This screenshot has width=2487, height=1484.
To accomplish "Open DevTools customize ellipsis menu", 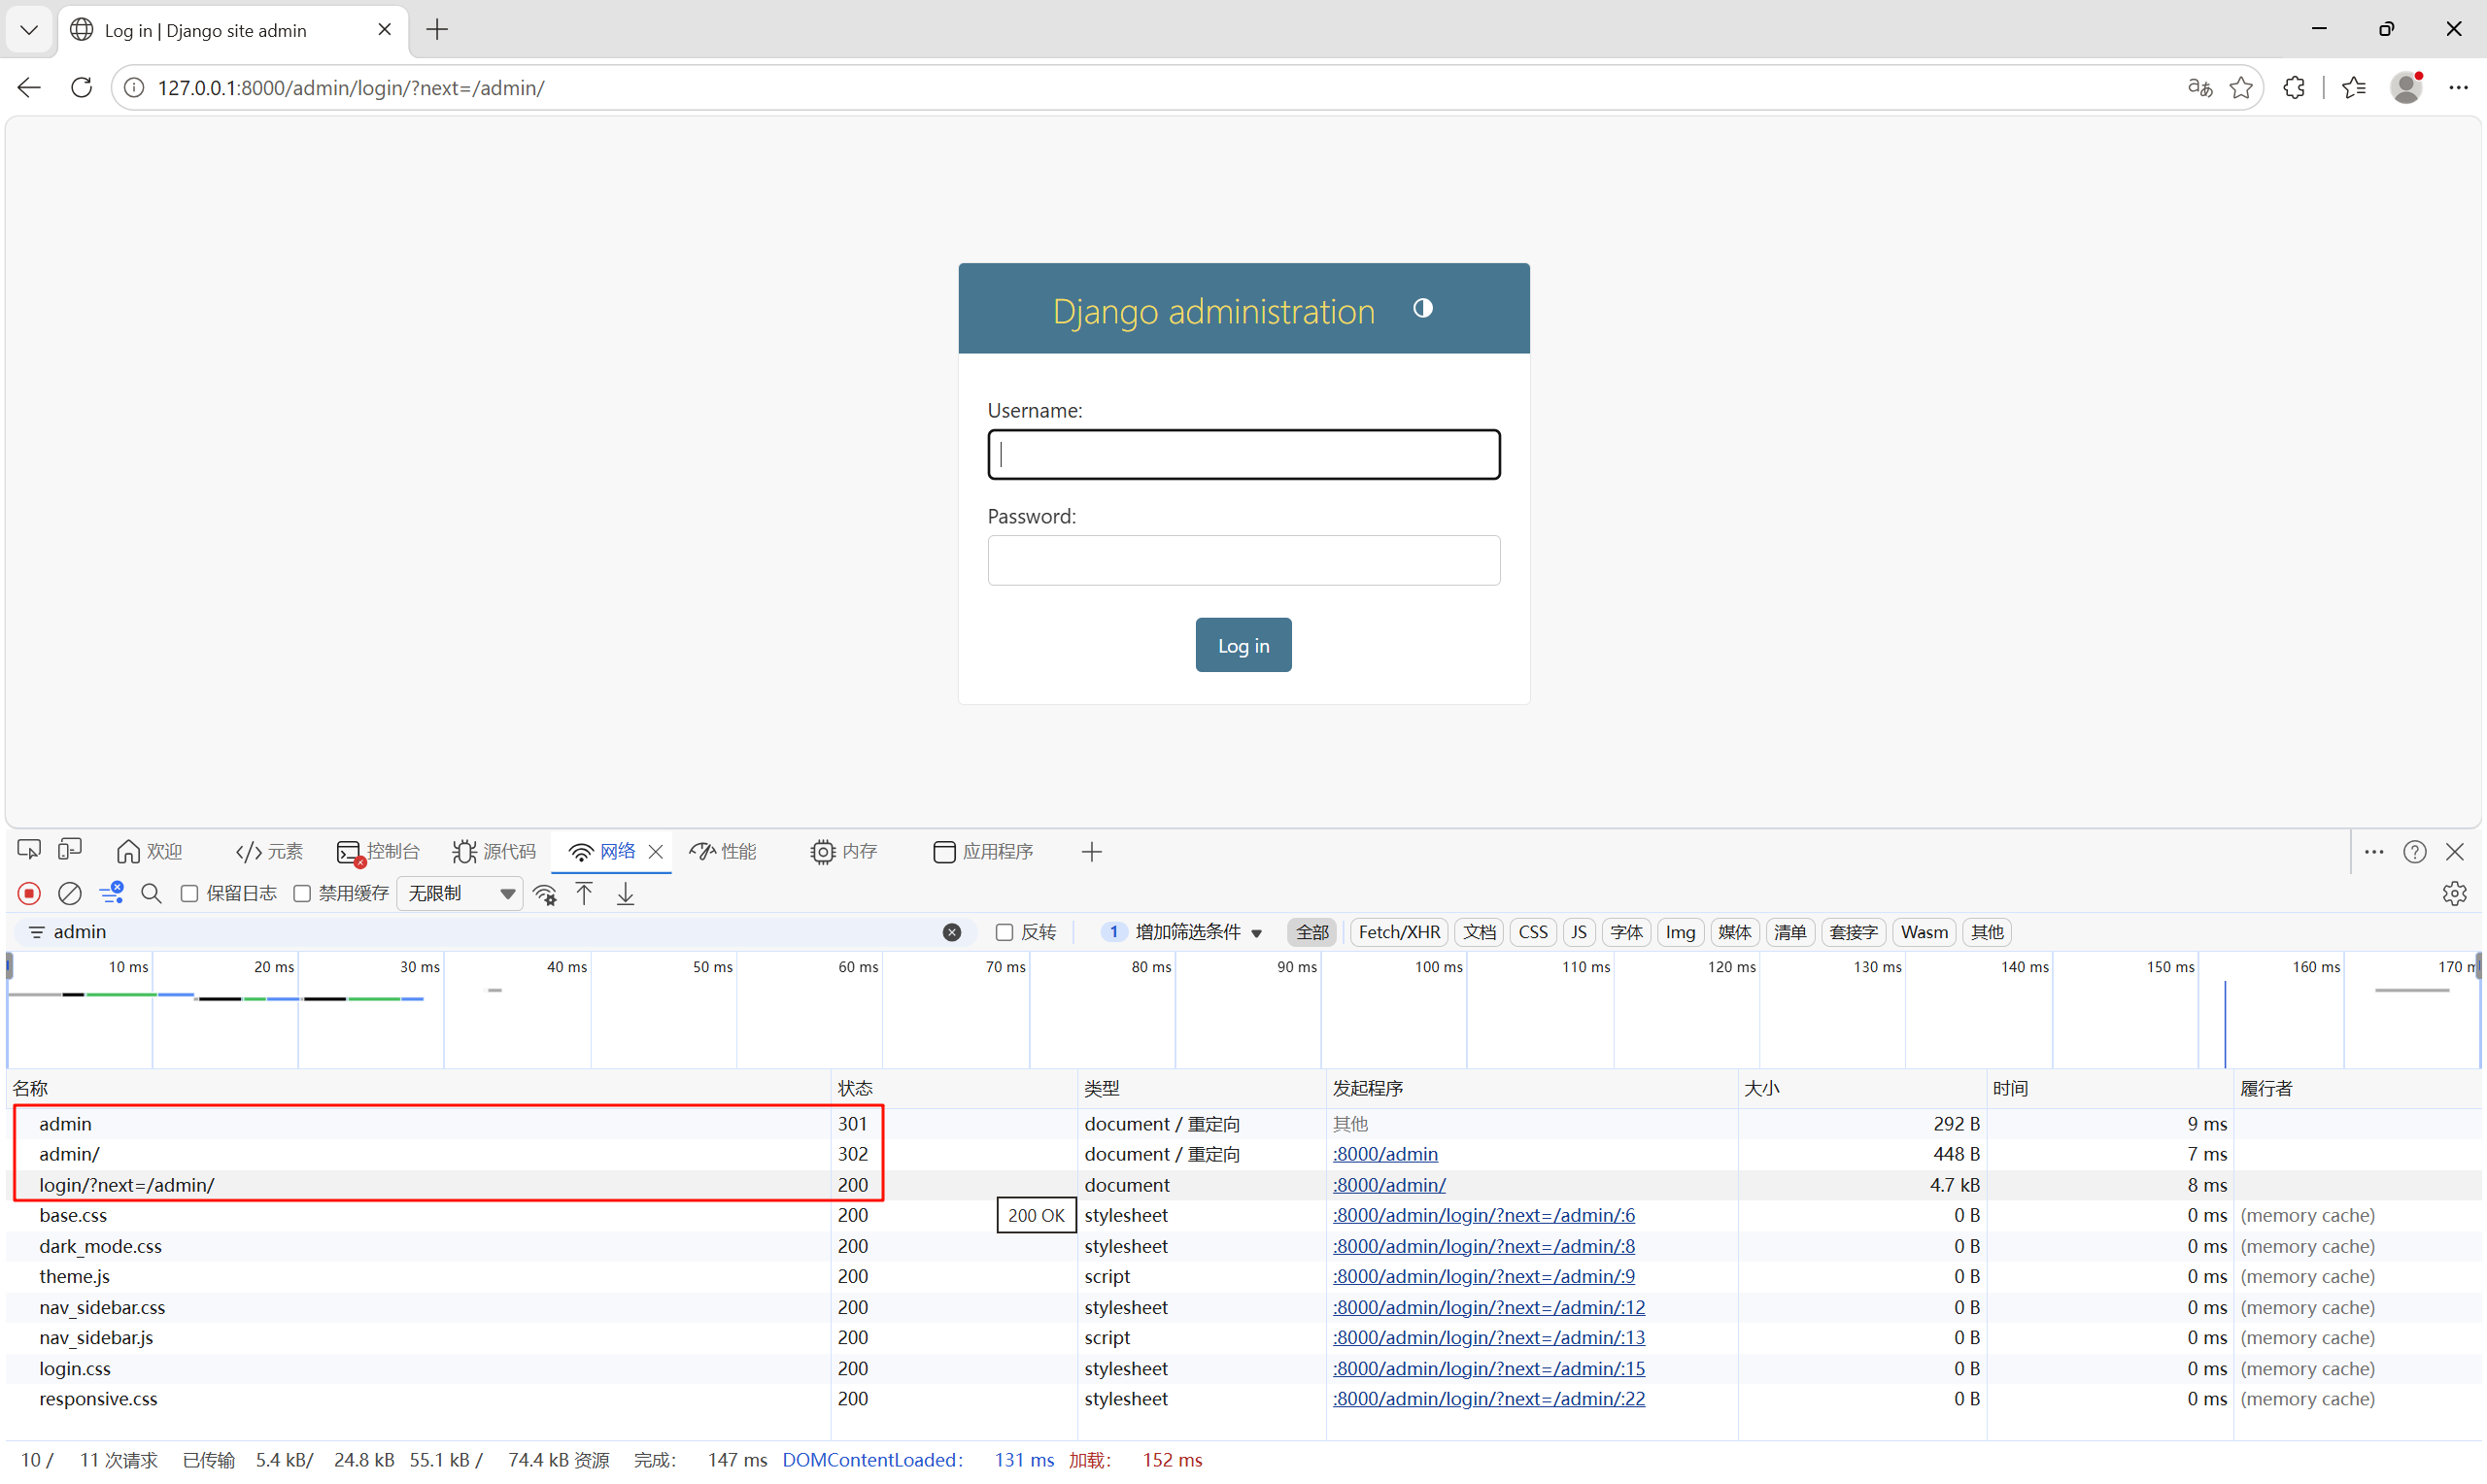I will pyautogui.click(x=2374, y=852).
